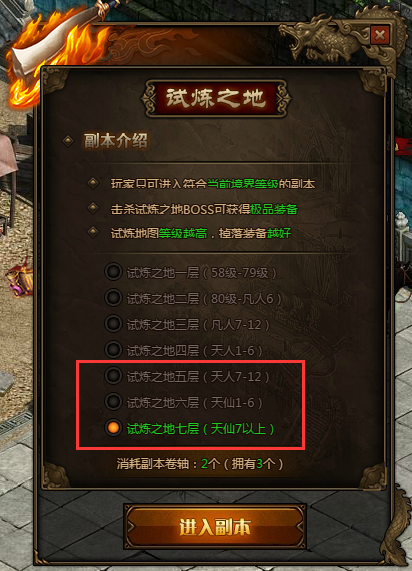Click the 消耗副本卷轴 scroll count text
Viewport: 412px width, 571px height.
(x=200, y=464)
